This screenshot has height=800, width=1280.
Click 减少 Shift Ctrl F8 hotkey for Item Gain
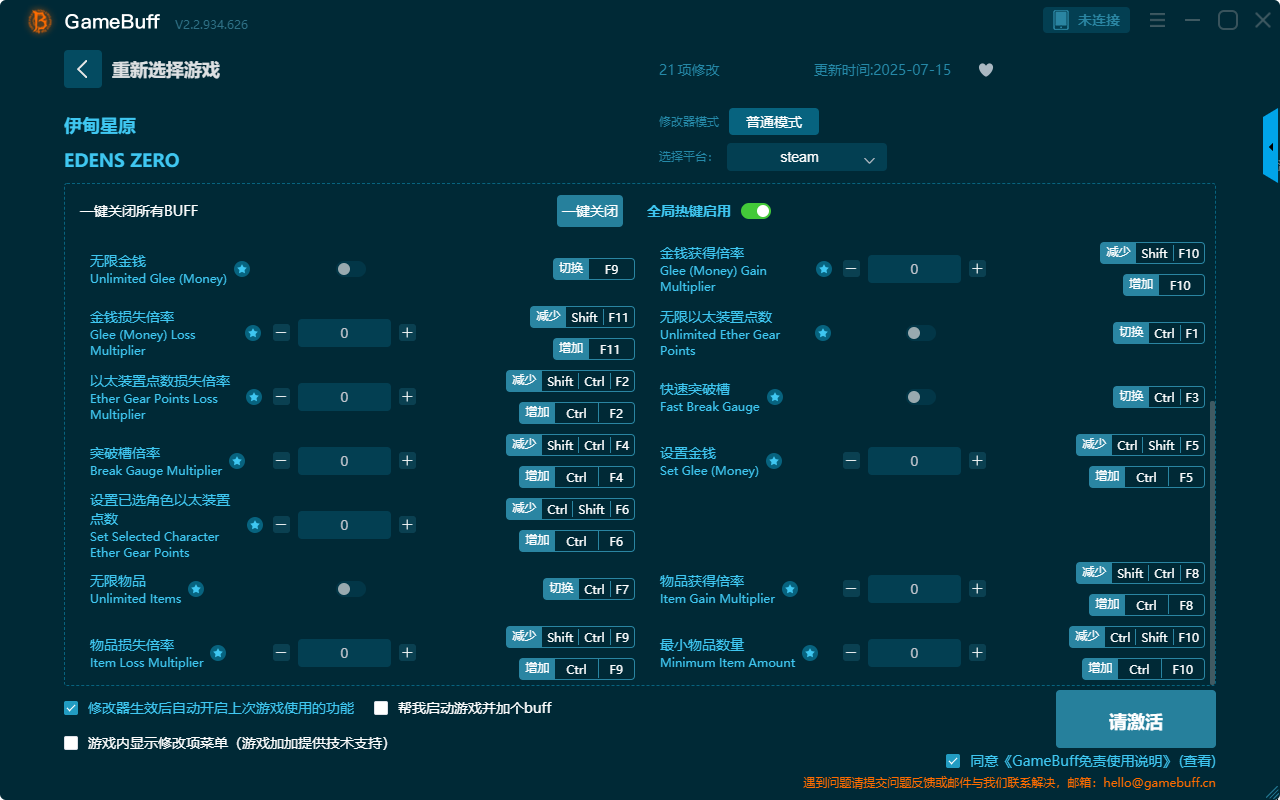(x=1140, y=573)
